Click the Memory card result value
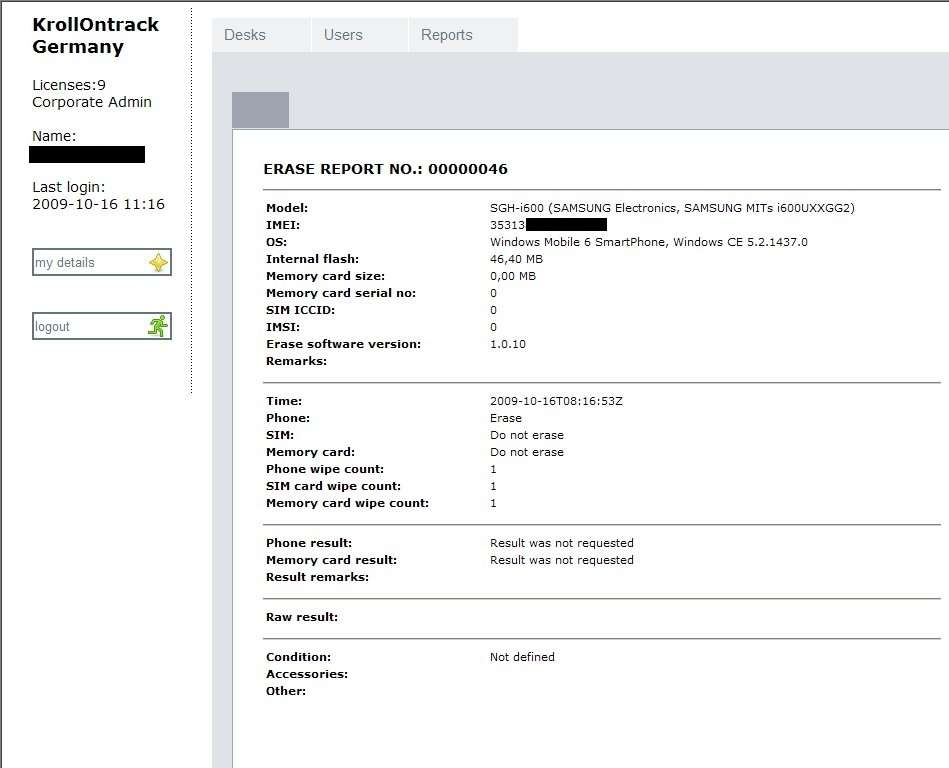The height and width of the screenshot is (768, 949). point(561,560)
